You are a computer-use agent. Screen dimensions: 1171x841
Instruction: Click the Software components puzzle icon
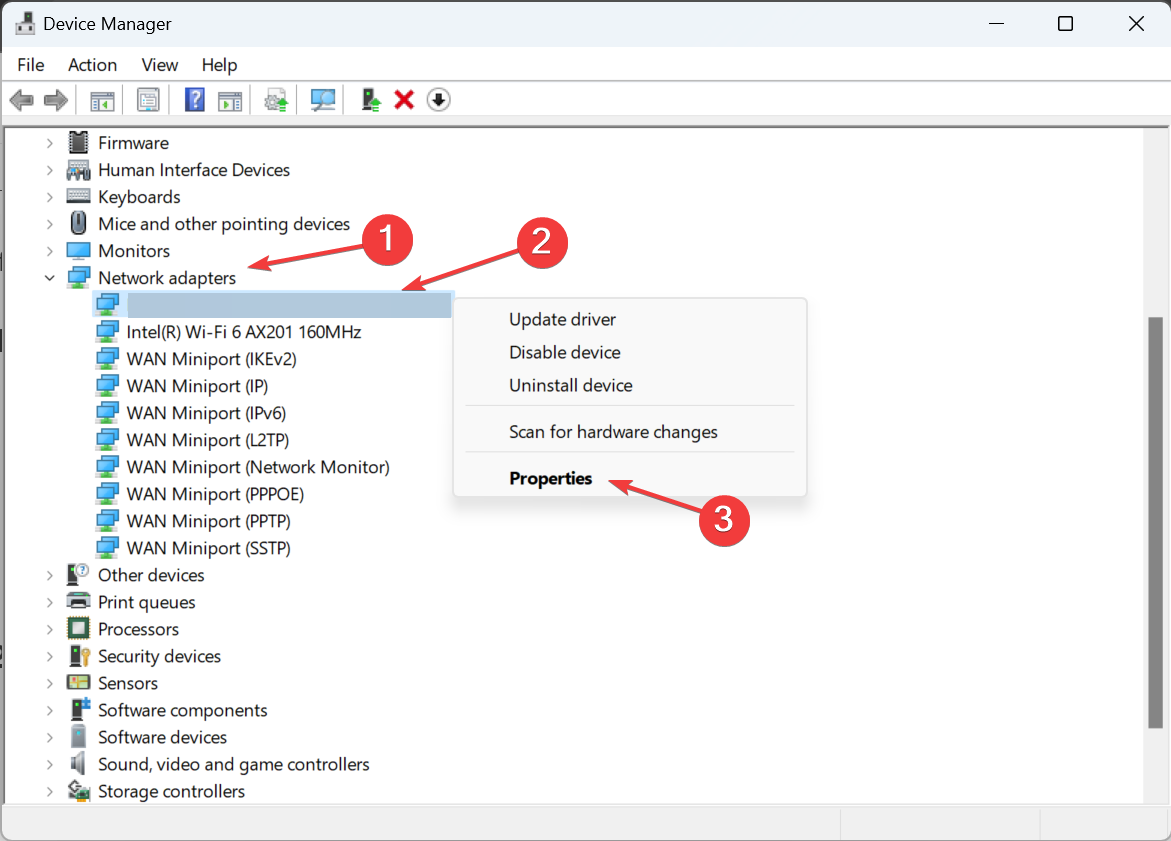click(80, 710)
